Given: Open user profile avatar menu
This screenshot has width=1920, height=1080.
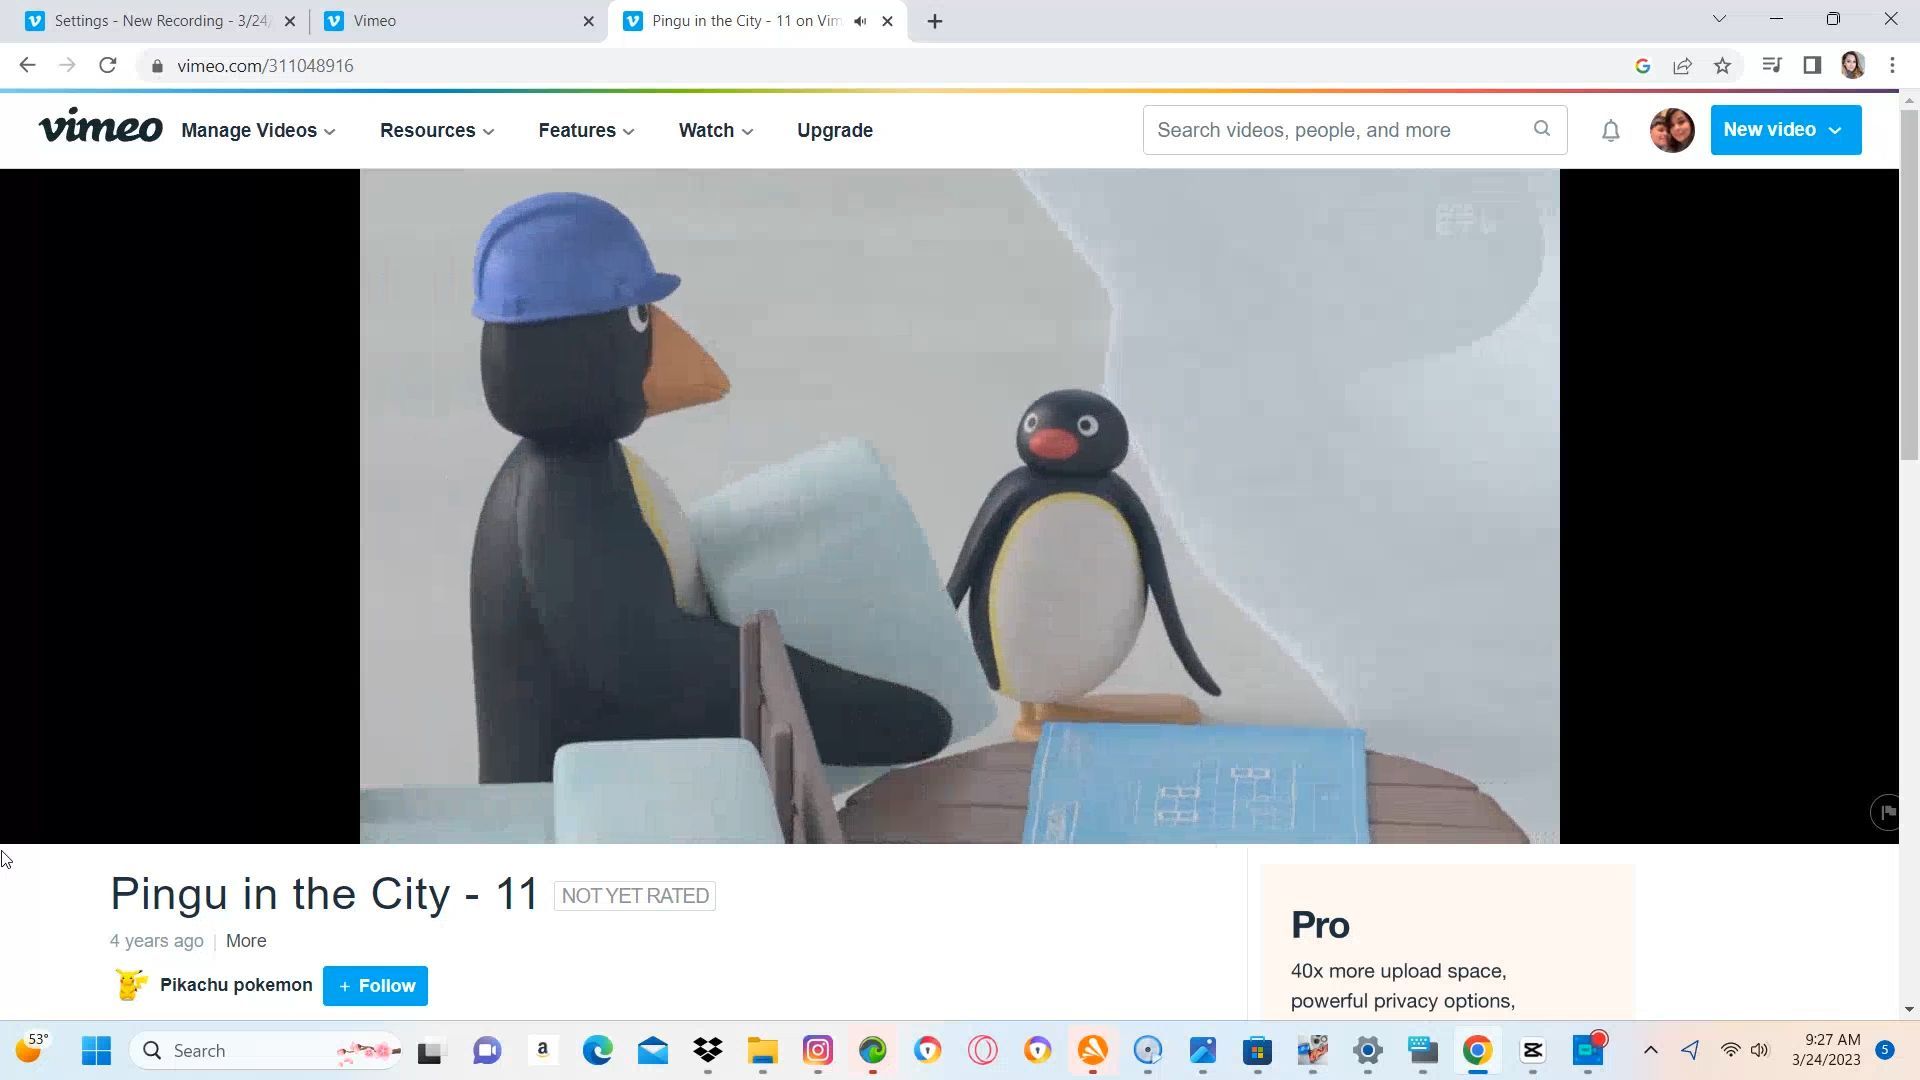Looking at the screenshot, I should [1671, 130].
